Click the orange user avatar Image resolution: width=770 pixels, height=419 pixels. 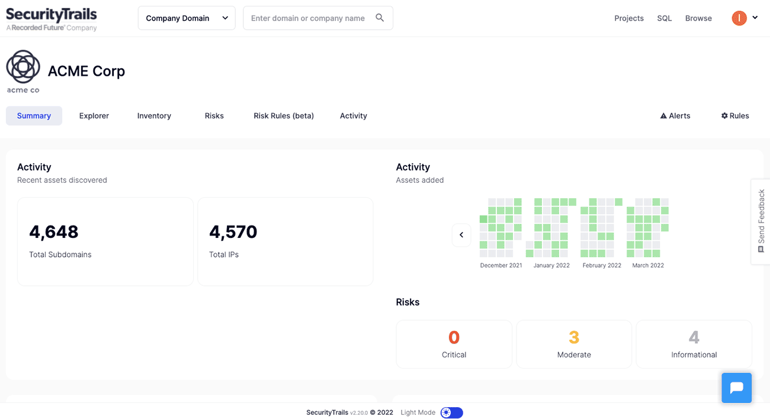[739, 18]
